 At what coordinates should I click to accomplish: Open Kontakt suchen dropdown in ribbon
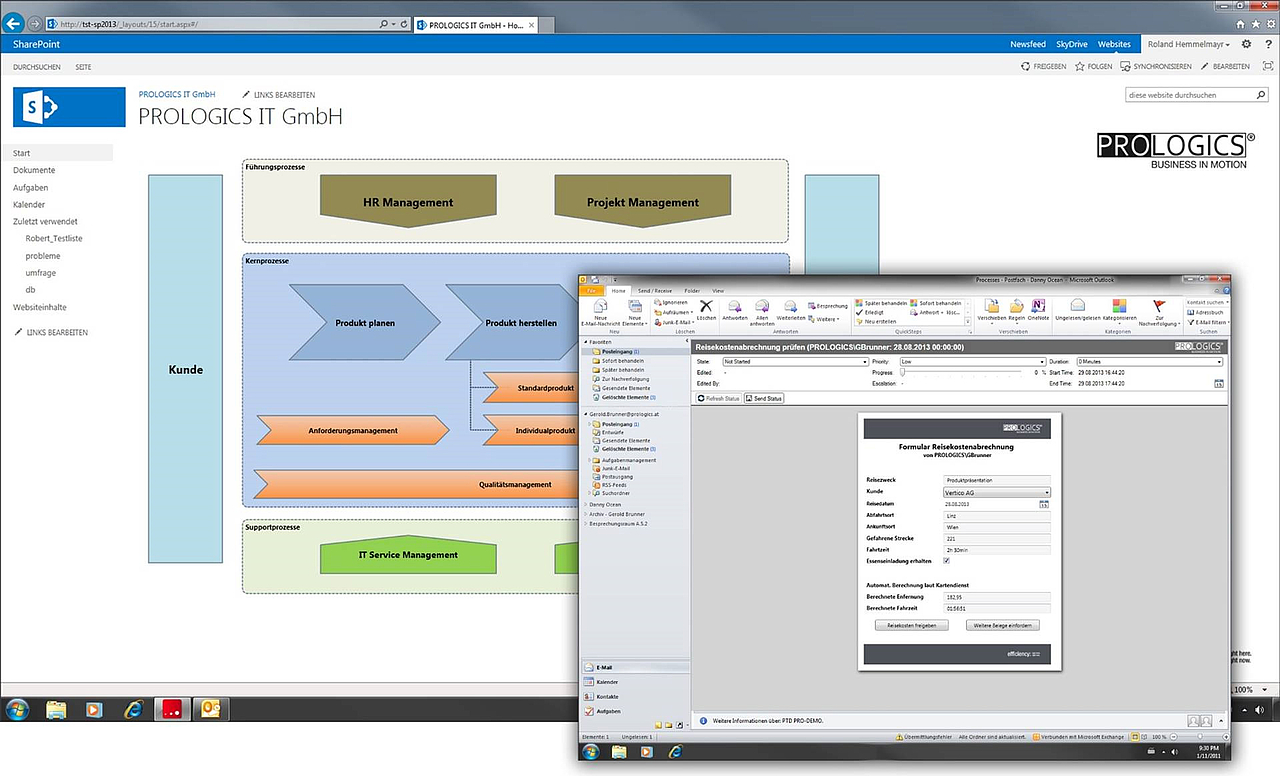click(x=1207, y=302)
